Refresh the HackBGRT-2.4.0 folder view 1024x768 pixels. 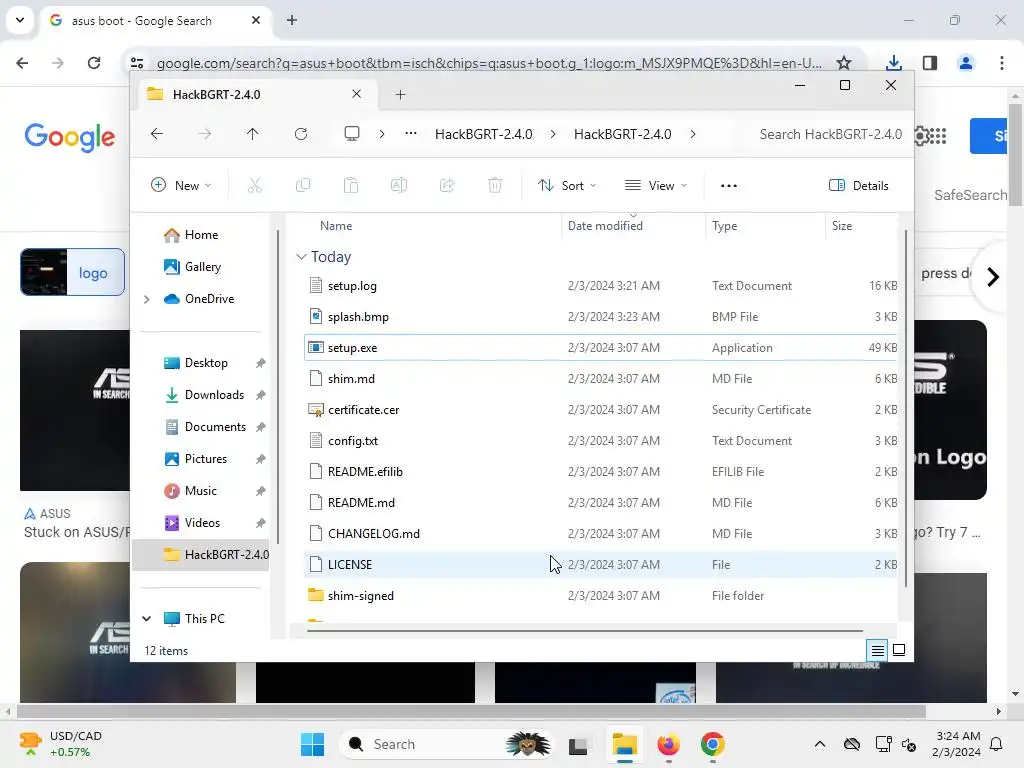click(x=301, y=134)
